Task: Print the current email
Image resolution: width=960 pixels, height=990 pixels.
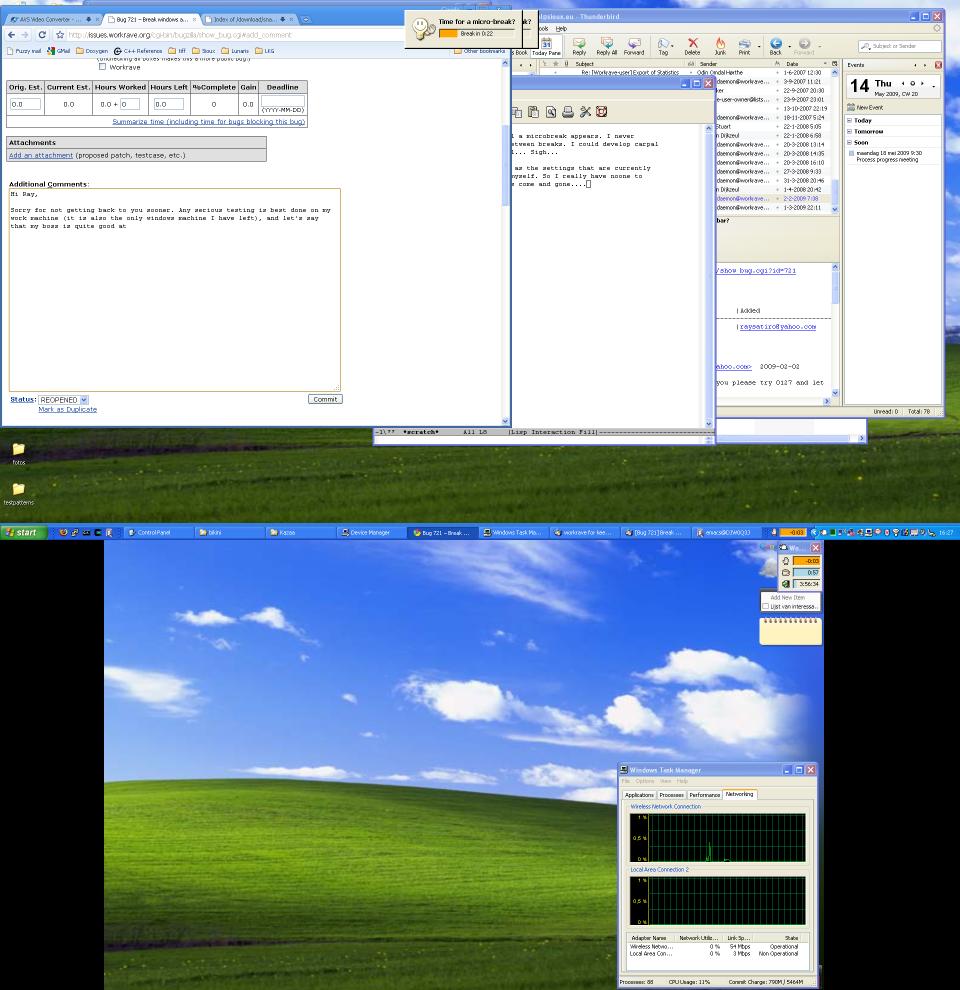Action: click(744, 45)
